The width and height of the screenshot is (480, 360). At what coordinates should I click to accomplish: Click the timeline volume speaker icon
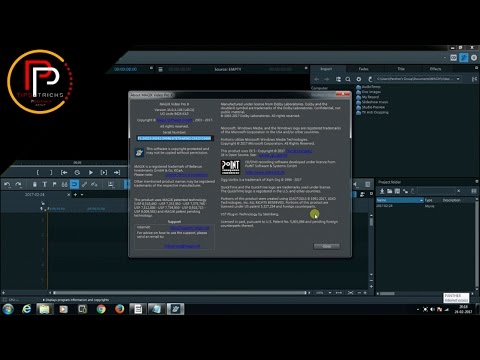pyautogui.click(x=355, y=184)
